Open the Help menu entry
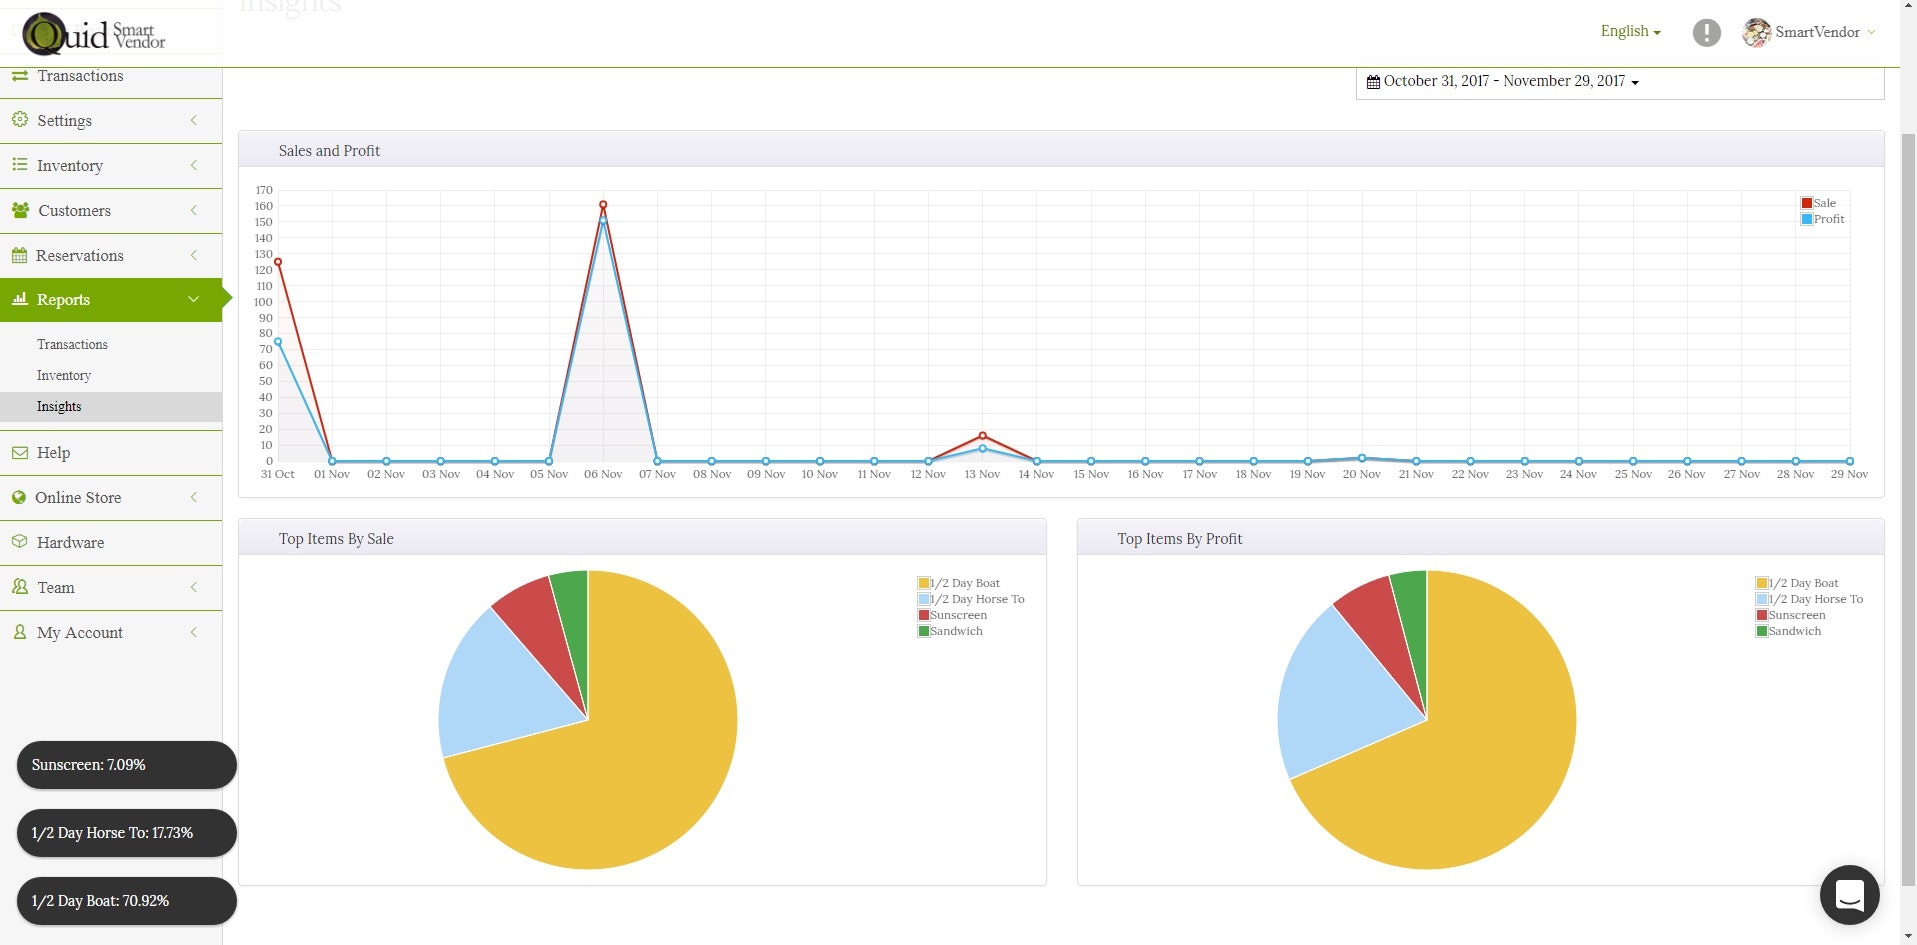1917x945 pixels. point(53,452)
